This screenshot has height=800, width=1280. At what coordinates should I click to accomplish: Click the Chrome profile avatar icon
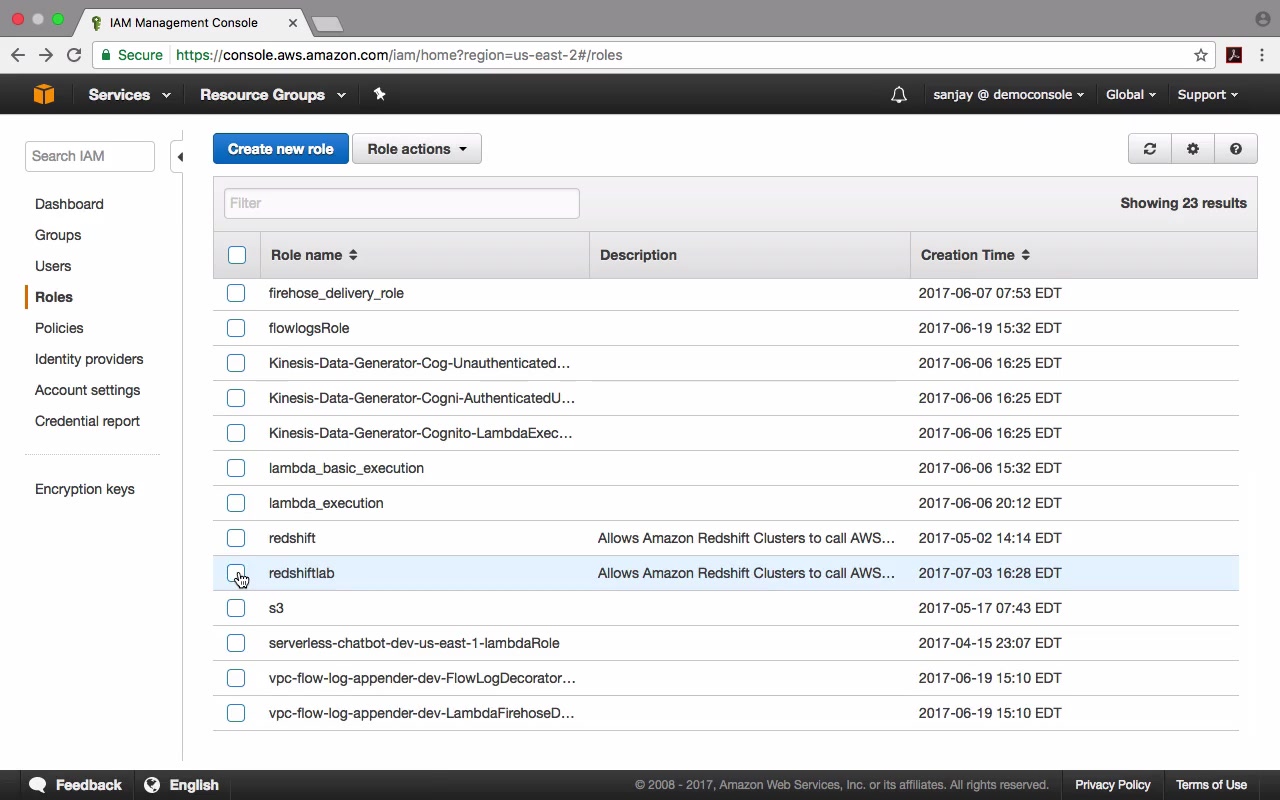tap(1262, 19)
